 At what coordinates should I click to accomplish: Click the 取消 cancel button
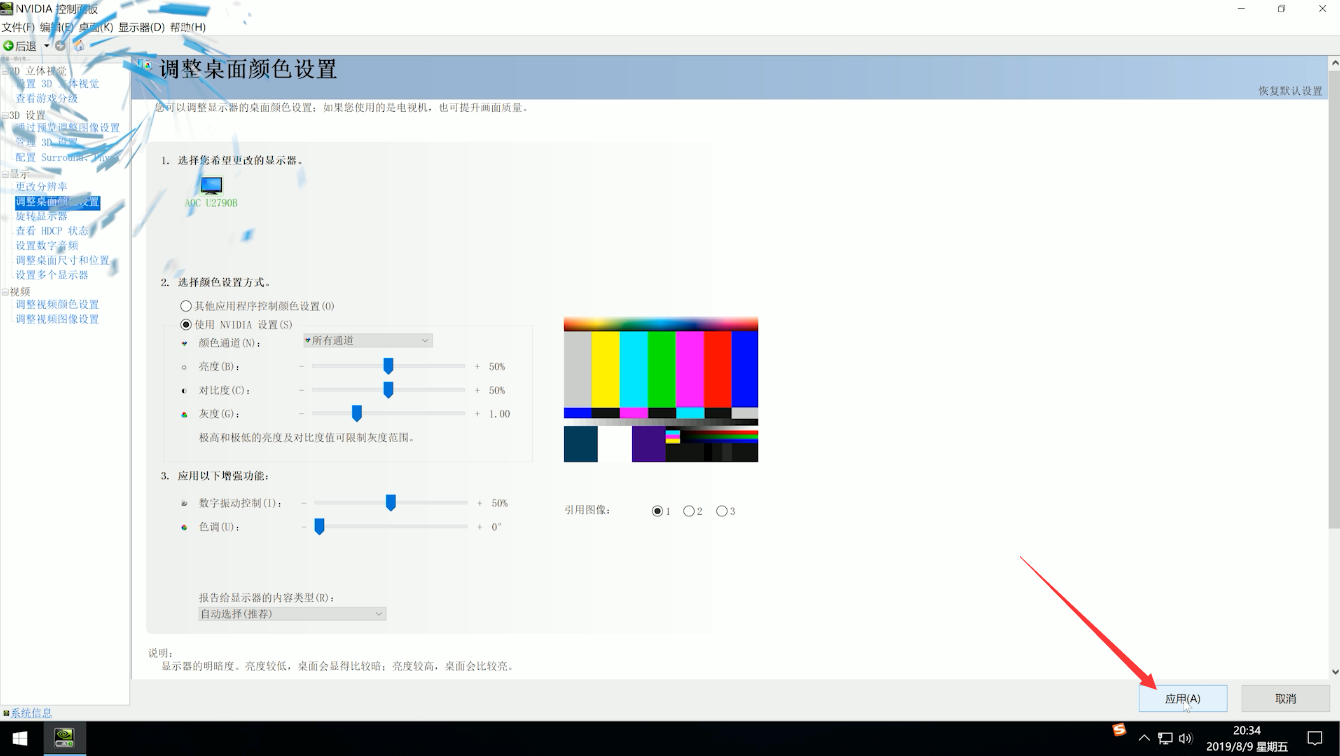click(x=1285, y=698)
